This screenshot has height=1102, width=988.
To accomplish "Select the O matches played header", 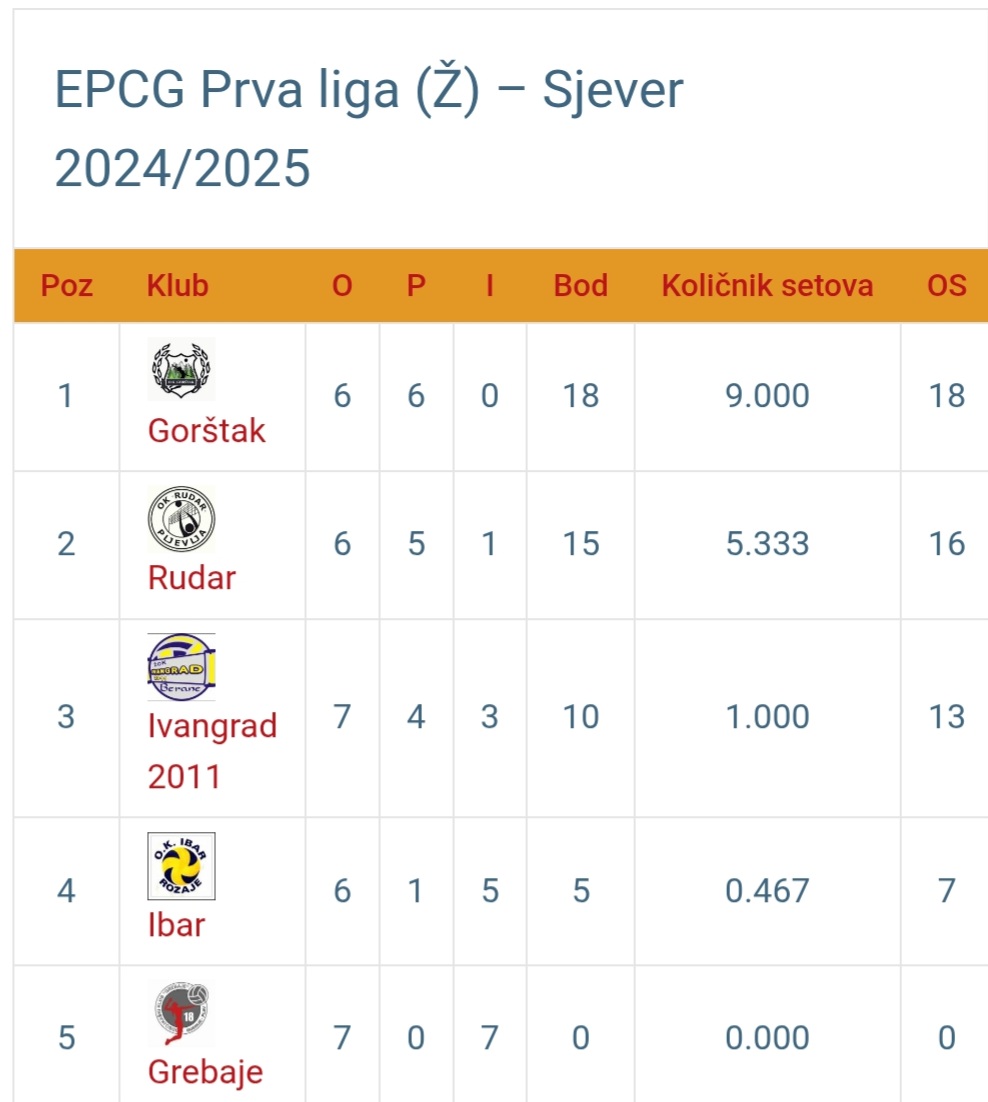I will coord(342,285).
